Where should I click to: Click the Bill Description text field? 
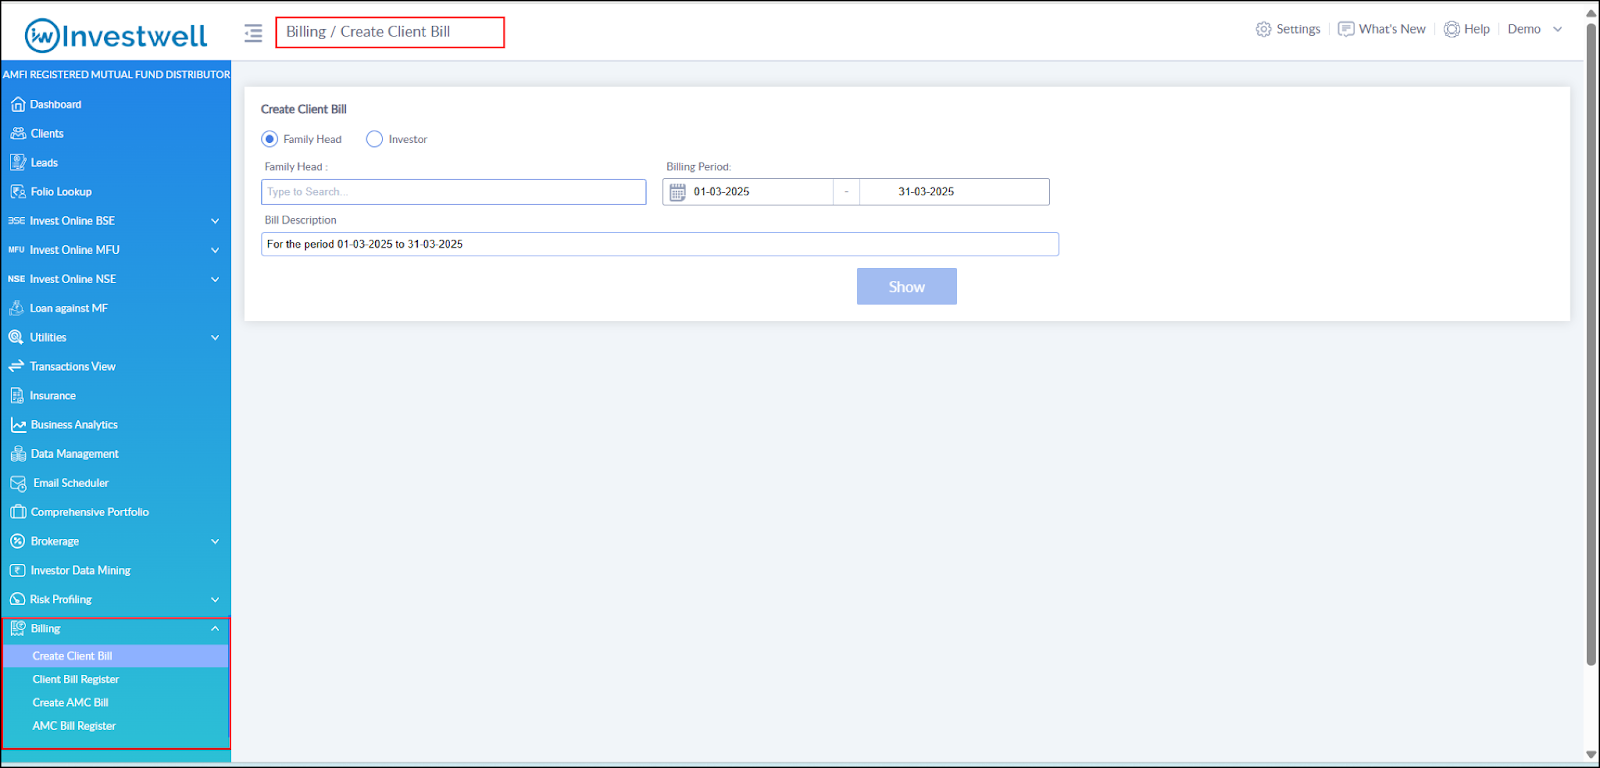click(x=660, y=244)
